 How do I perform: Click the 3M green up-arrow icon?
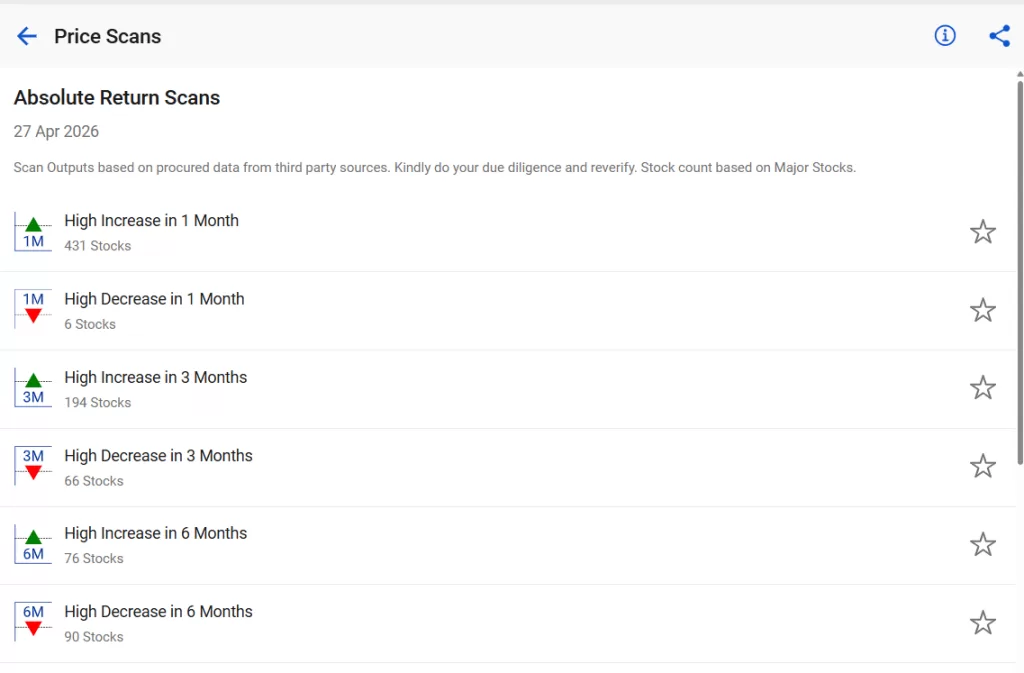coord(33,388)
